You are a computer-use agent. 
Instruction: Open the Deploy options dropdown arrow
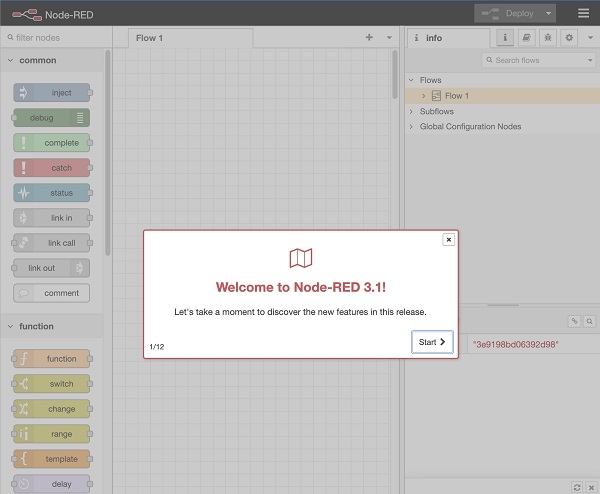point(548,13)
